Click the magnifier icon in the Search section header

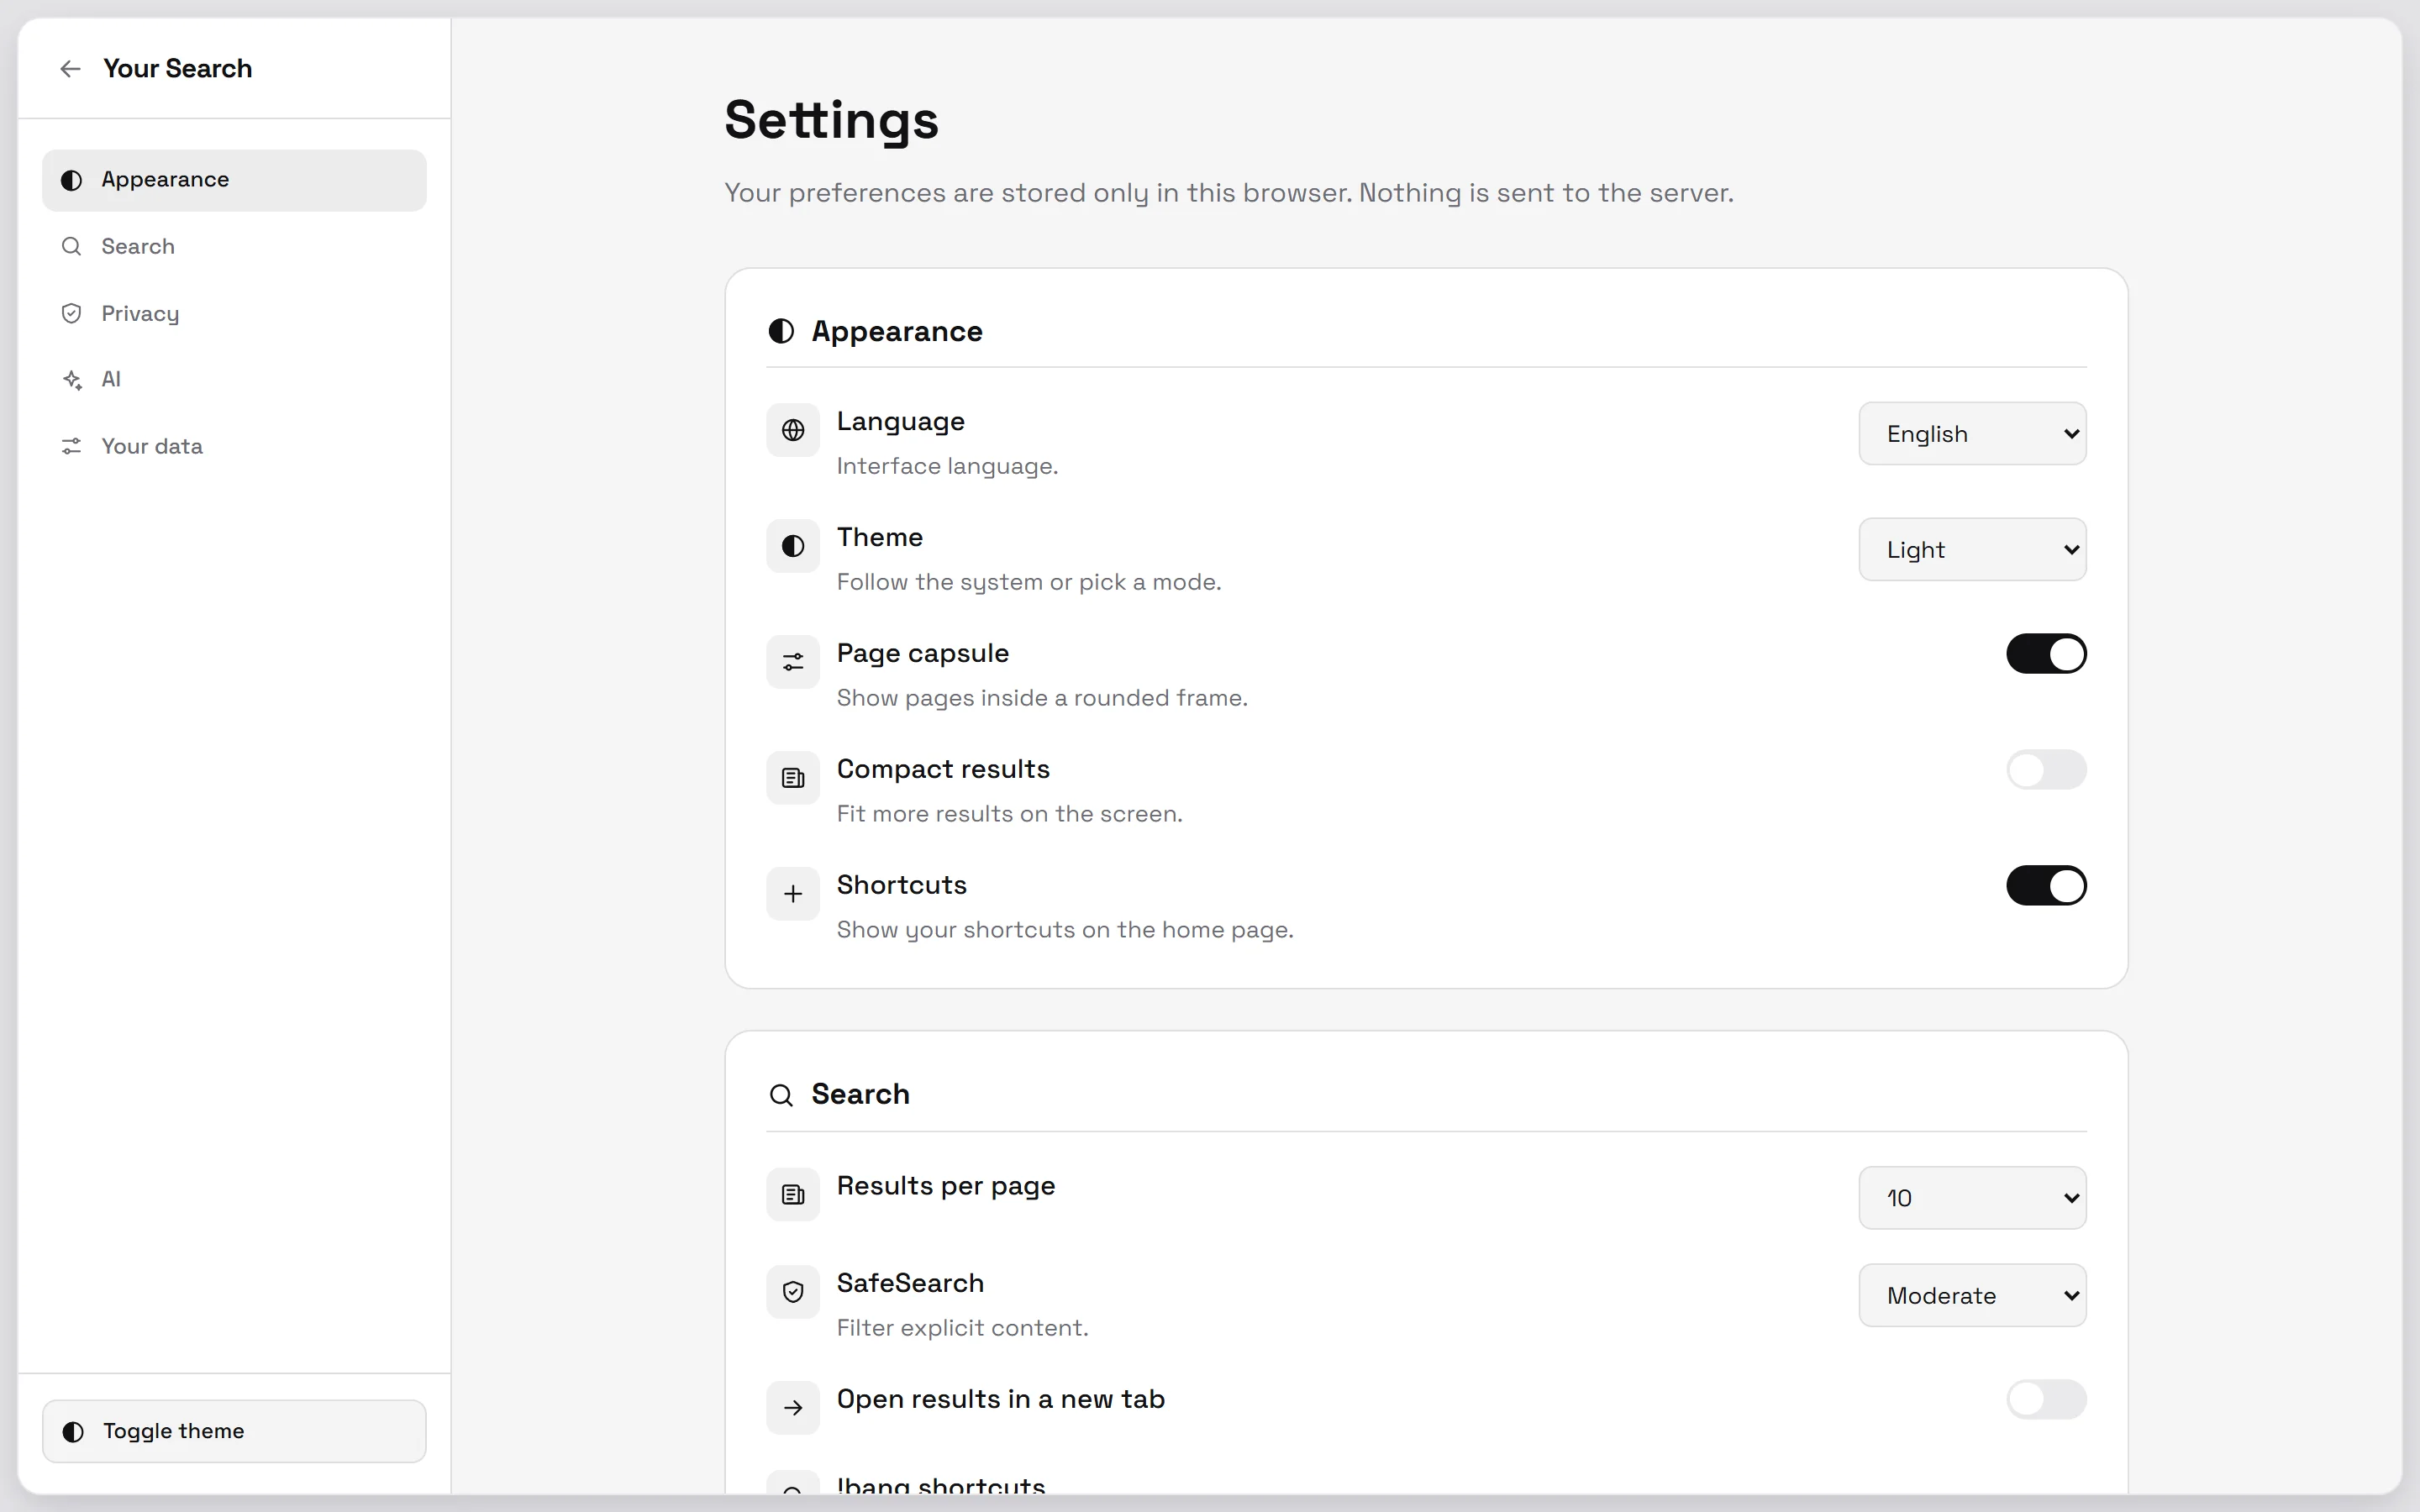coord(781,1095)
